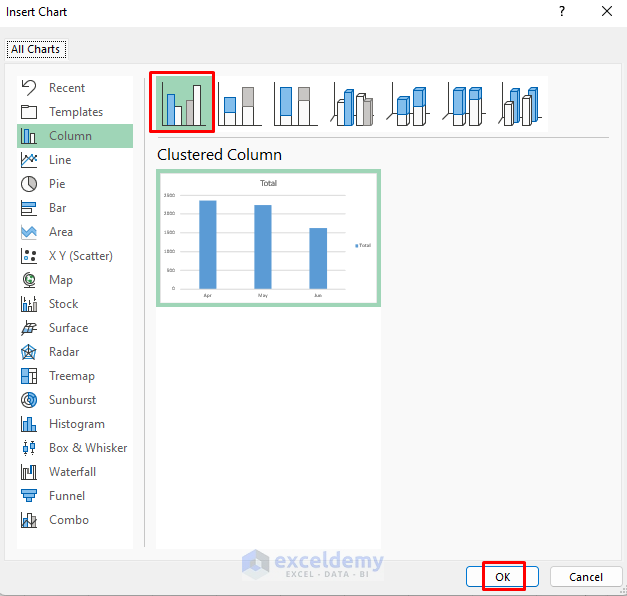This screenshot has height=596, width=627.
Task: Select the highlighted Column category label
Action: point(70,136)
